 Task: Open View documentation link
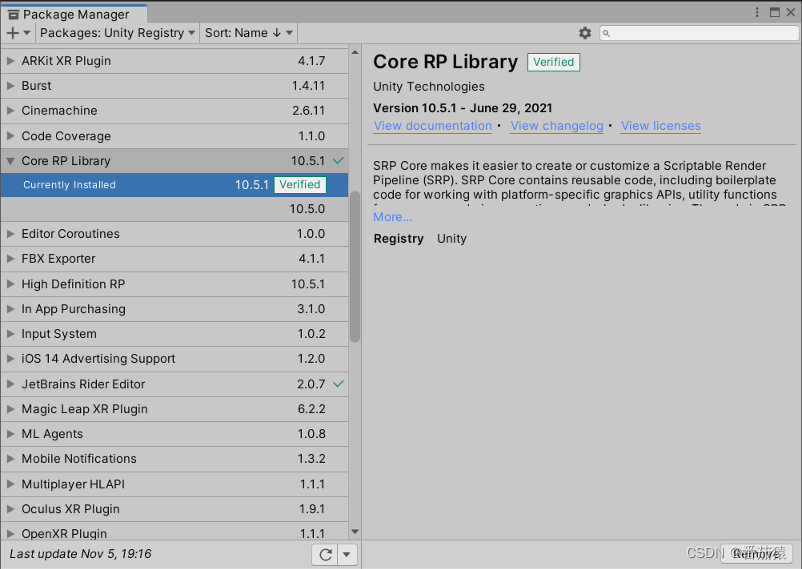433,126
